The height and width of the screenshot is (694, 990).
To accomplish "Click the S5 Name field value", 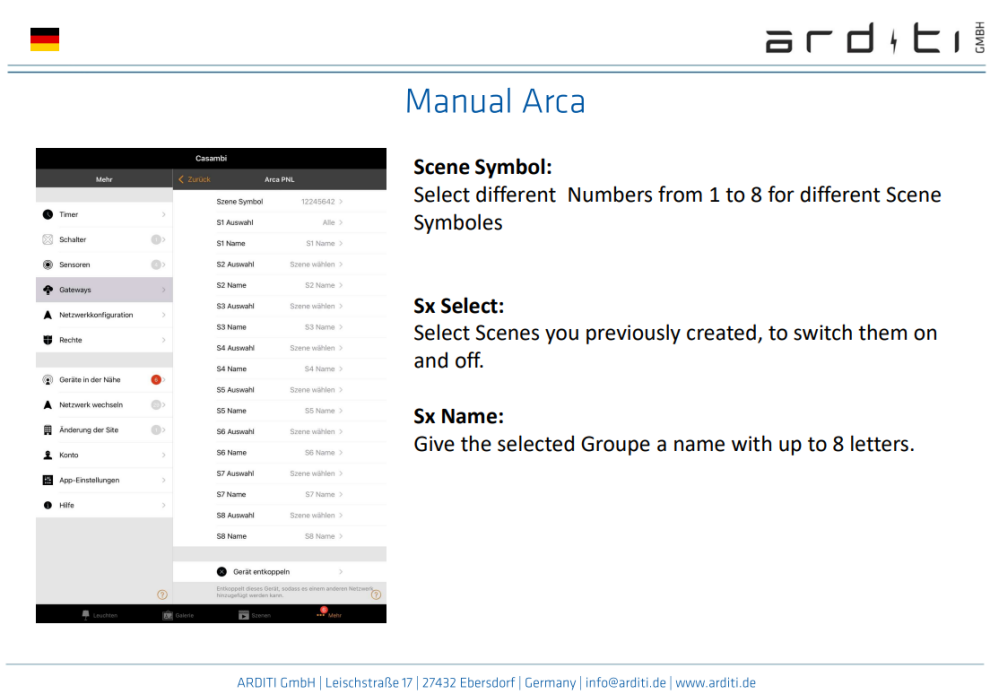I will (x=319, y=411).
